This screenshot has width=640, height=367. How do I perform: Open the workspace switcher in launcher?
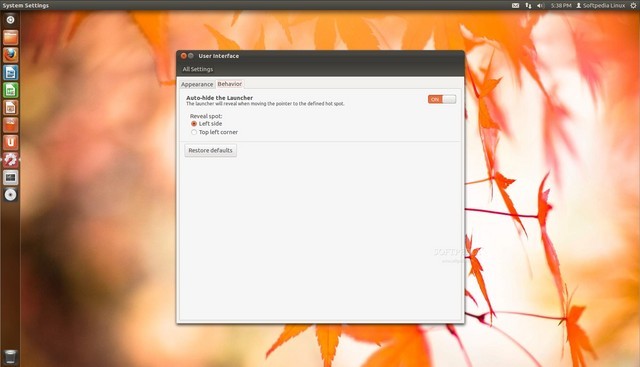point(10,177)
